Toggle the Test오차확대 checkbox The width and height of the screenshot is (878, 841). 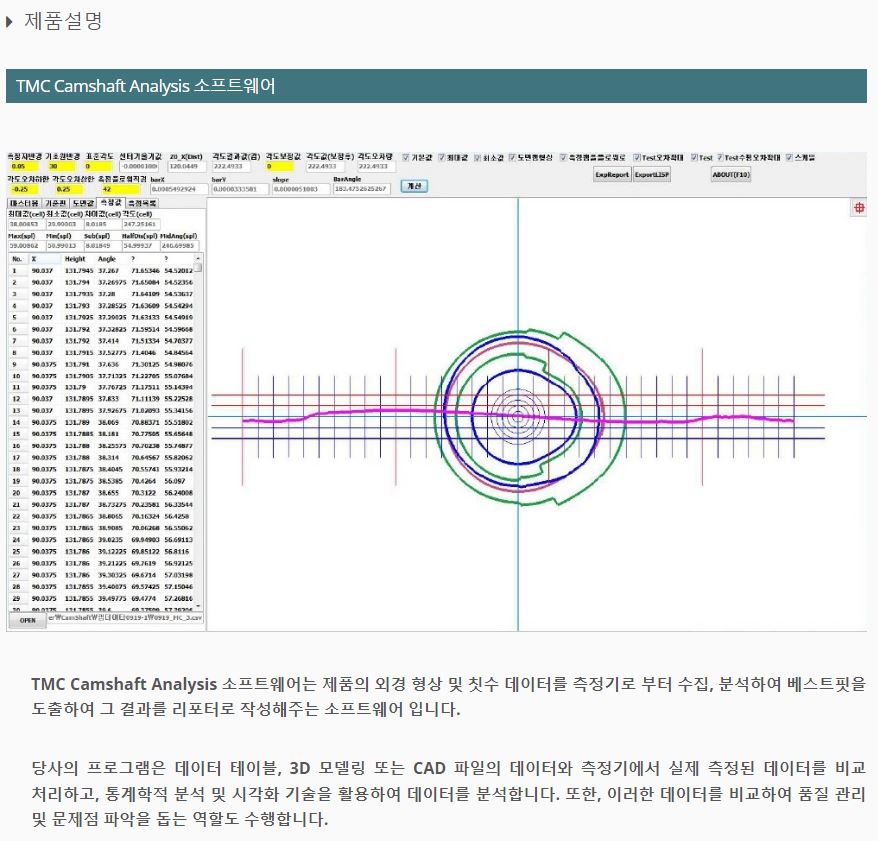637,157
